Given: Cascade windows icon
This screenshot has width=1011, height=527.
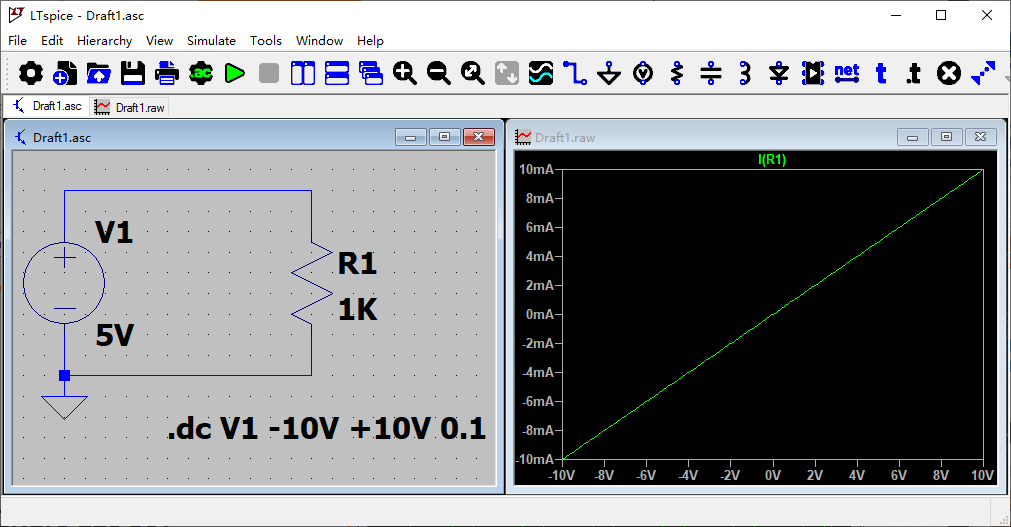Looking at the screenshot, I should 371,74.
